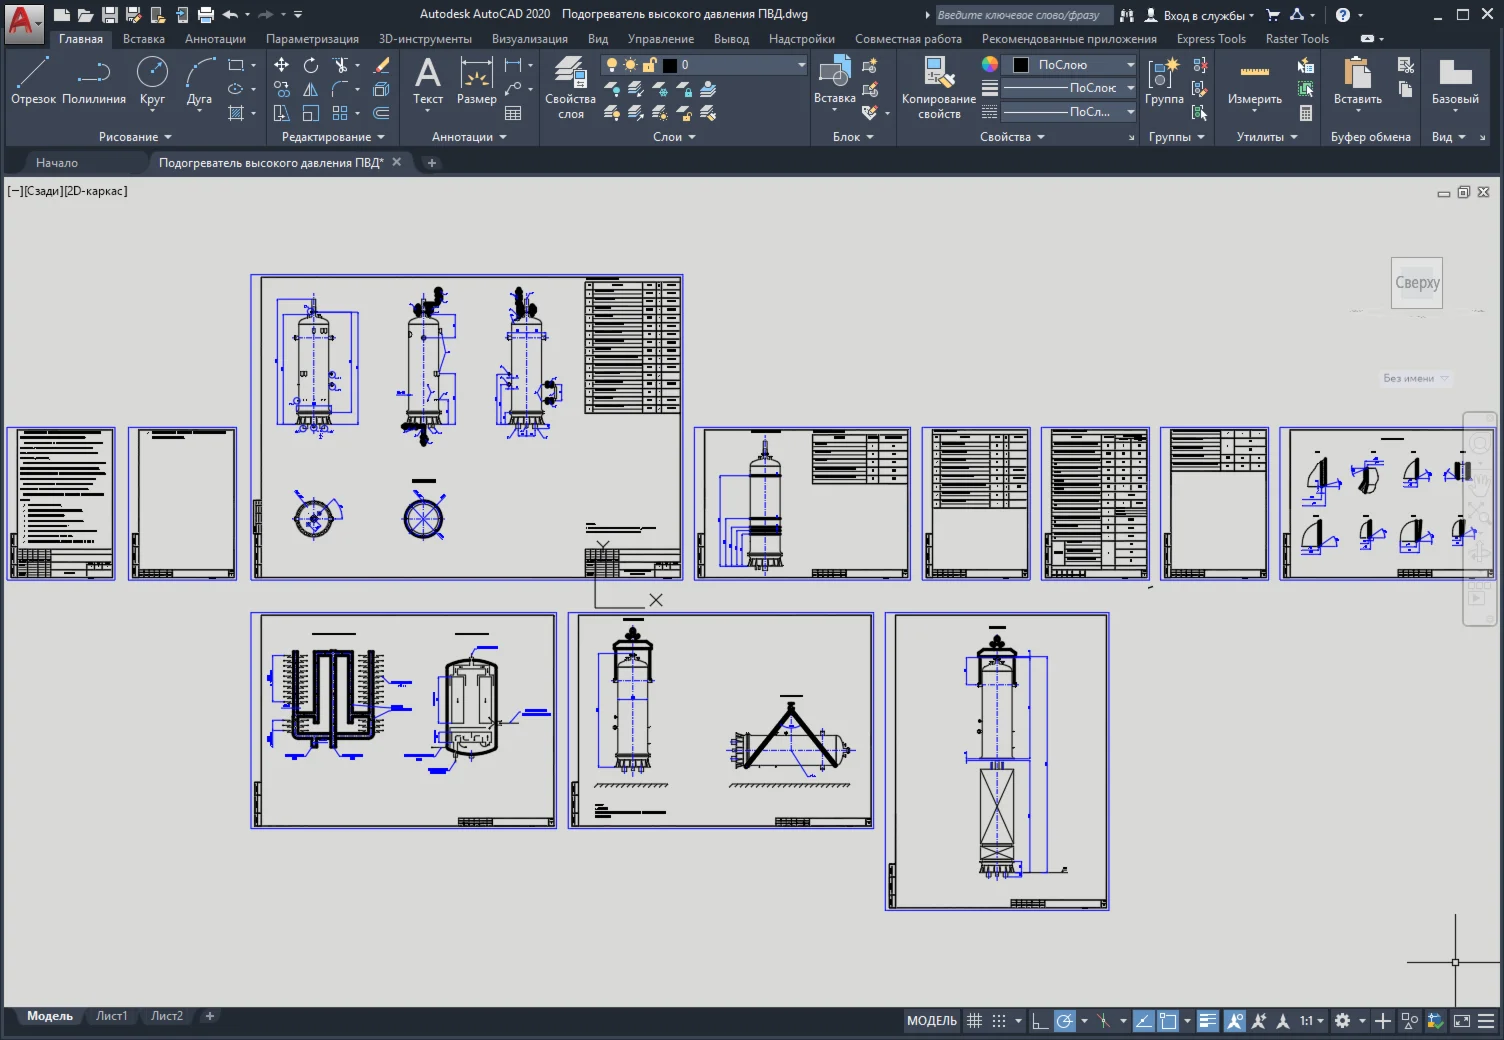
Task: Click Вход в службы sign-in button
Action: [x=1198, y=15]
